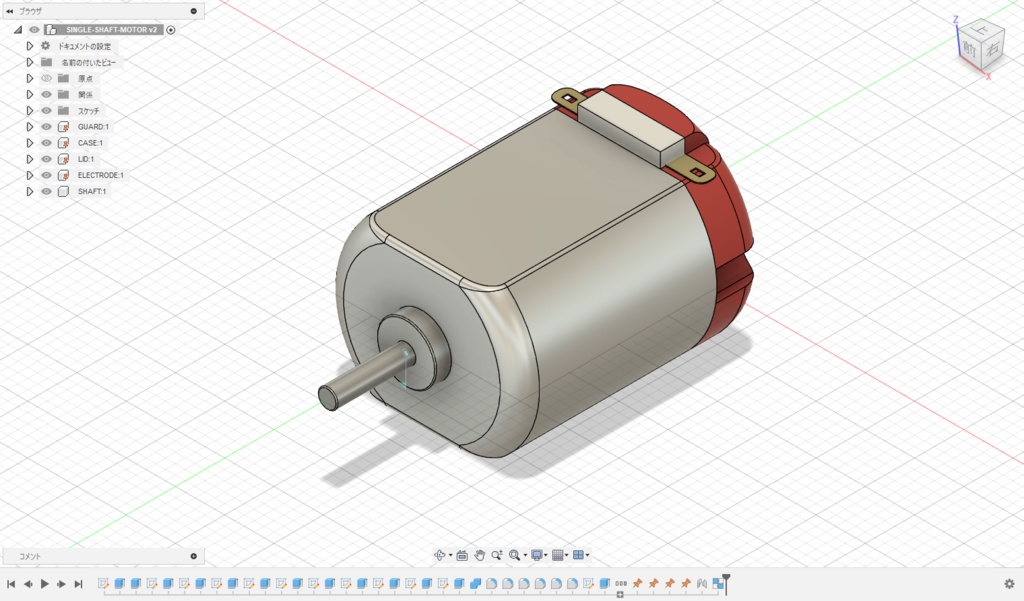The image size is (1024, 601).
Task: Hide the スケッチ sketches folder
Action: (46, 110)
